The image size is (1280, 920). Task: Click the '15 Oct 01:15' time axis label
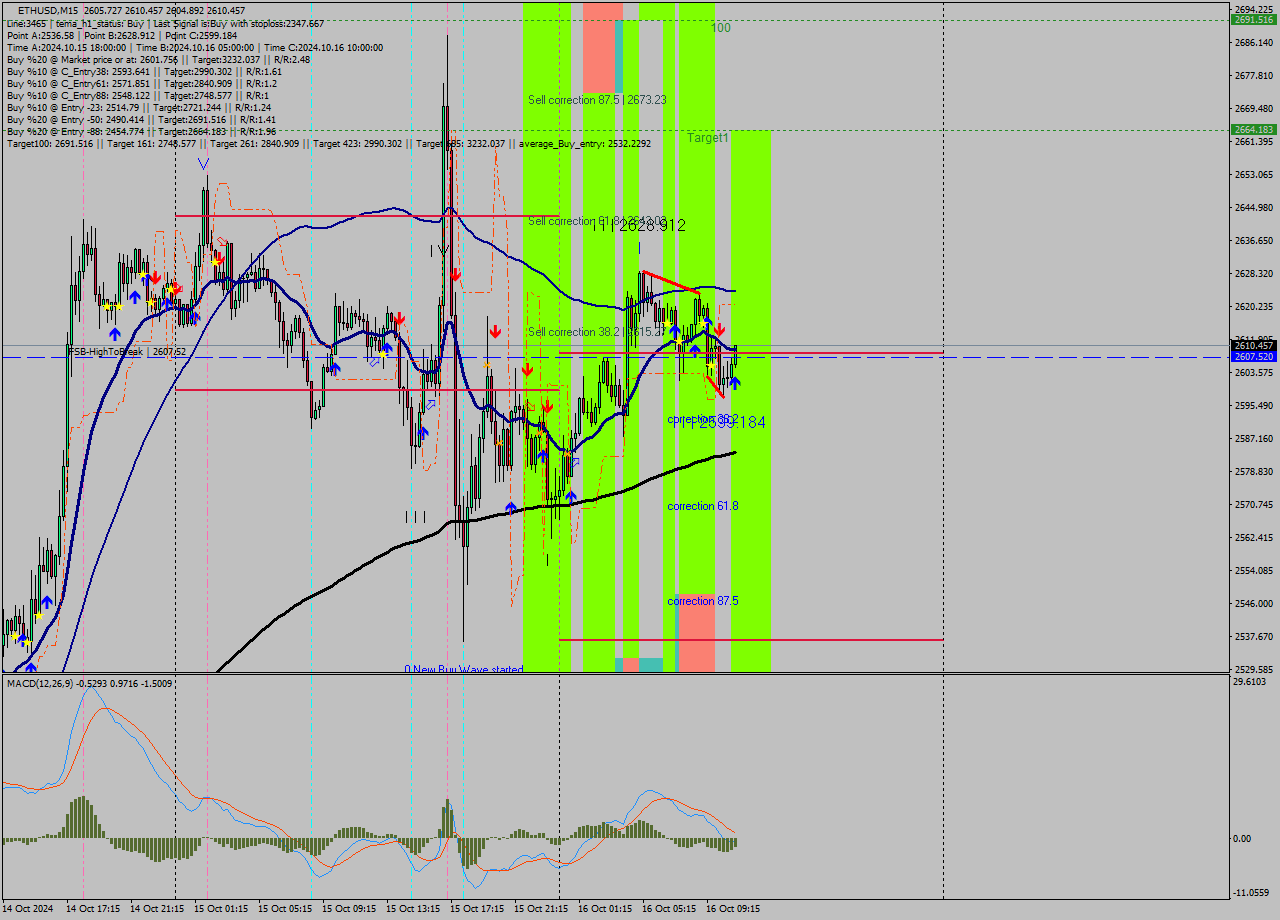[x=220, y=909]
